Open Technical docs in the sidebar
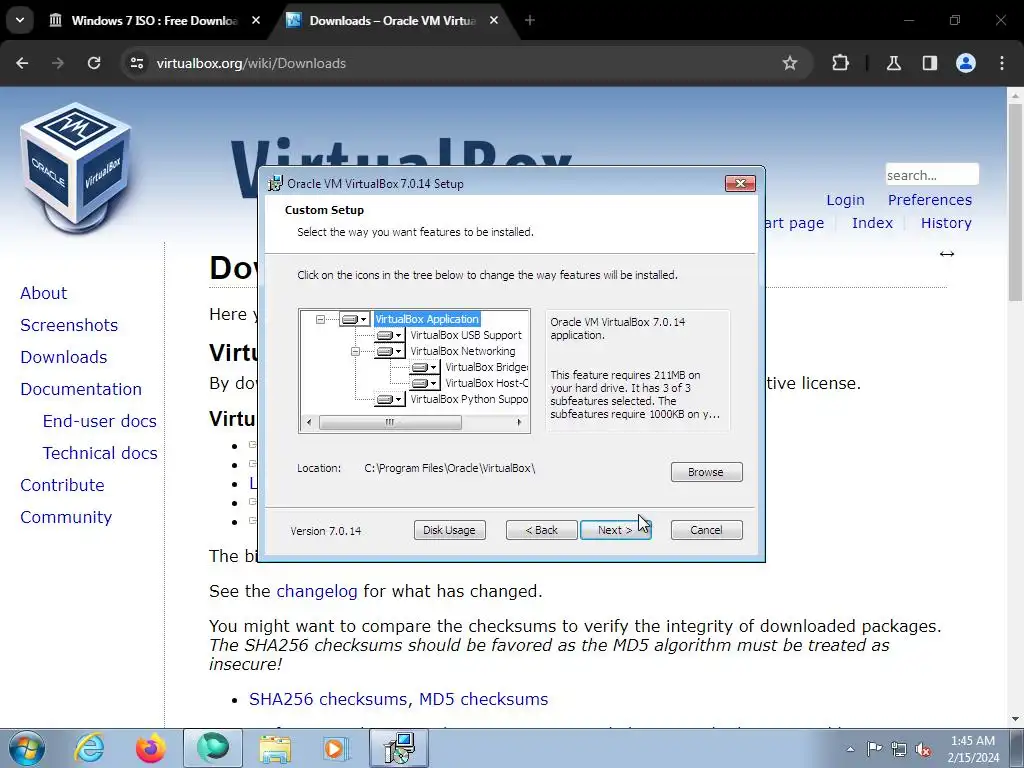 [x=100, y=453]
